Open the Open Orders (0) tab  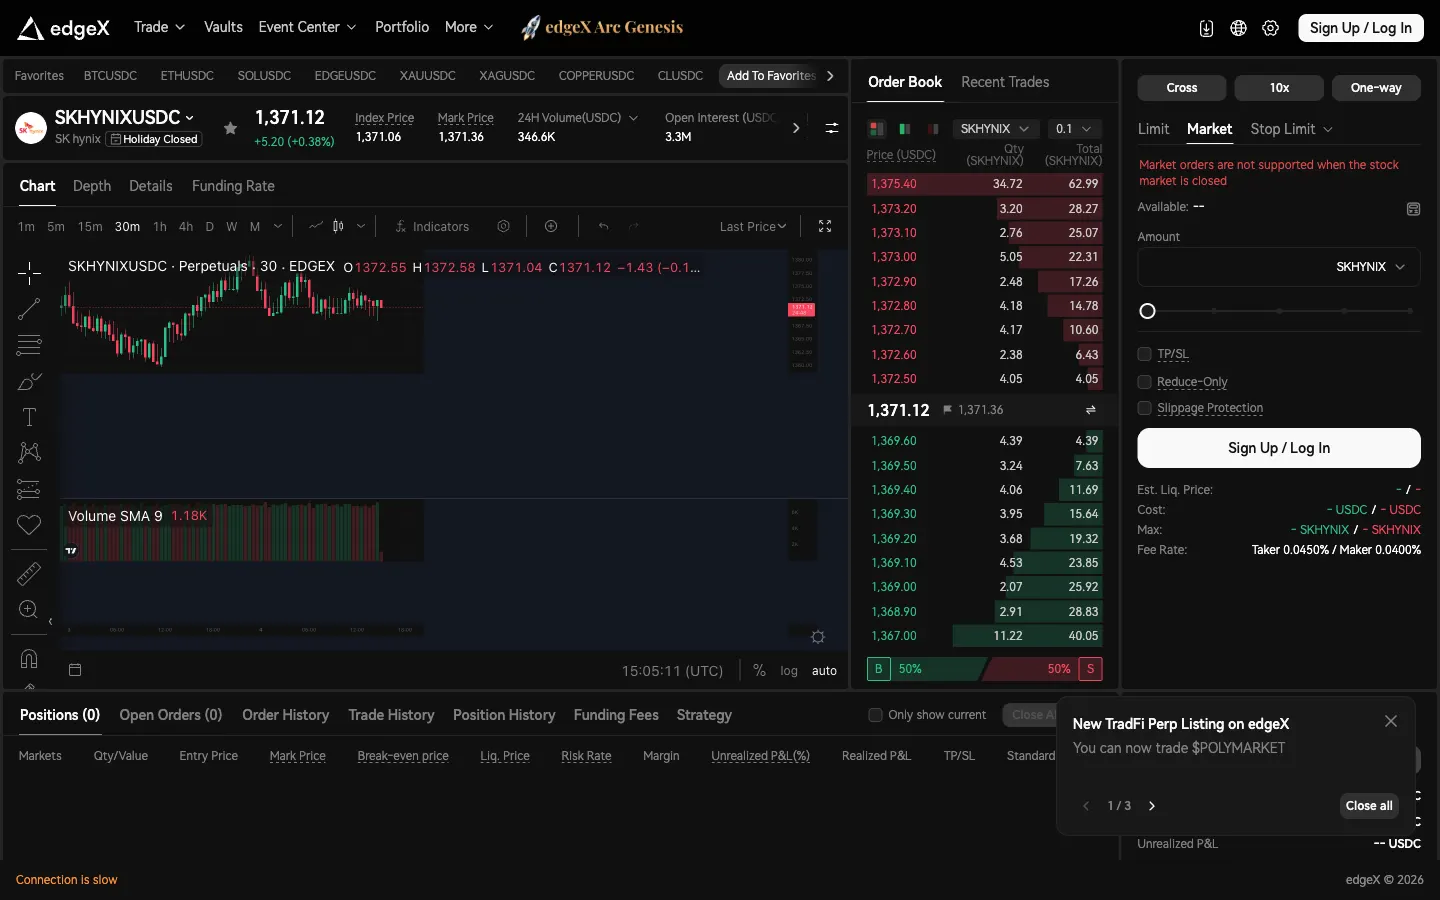(171, 715)
